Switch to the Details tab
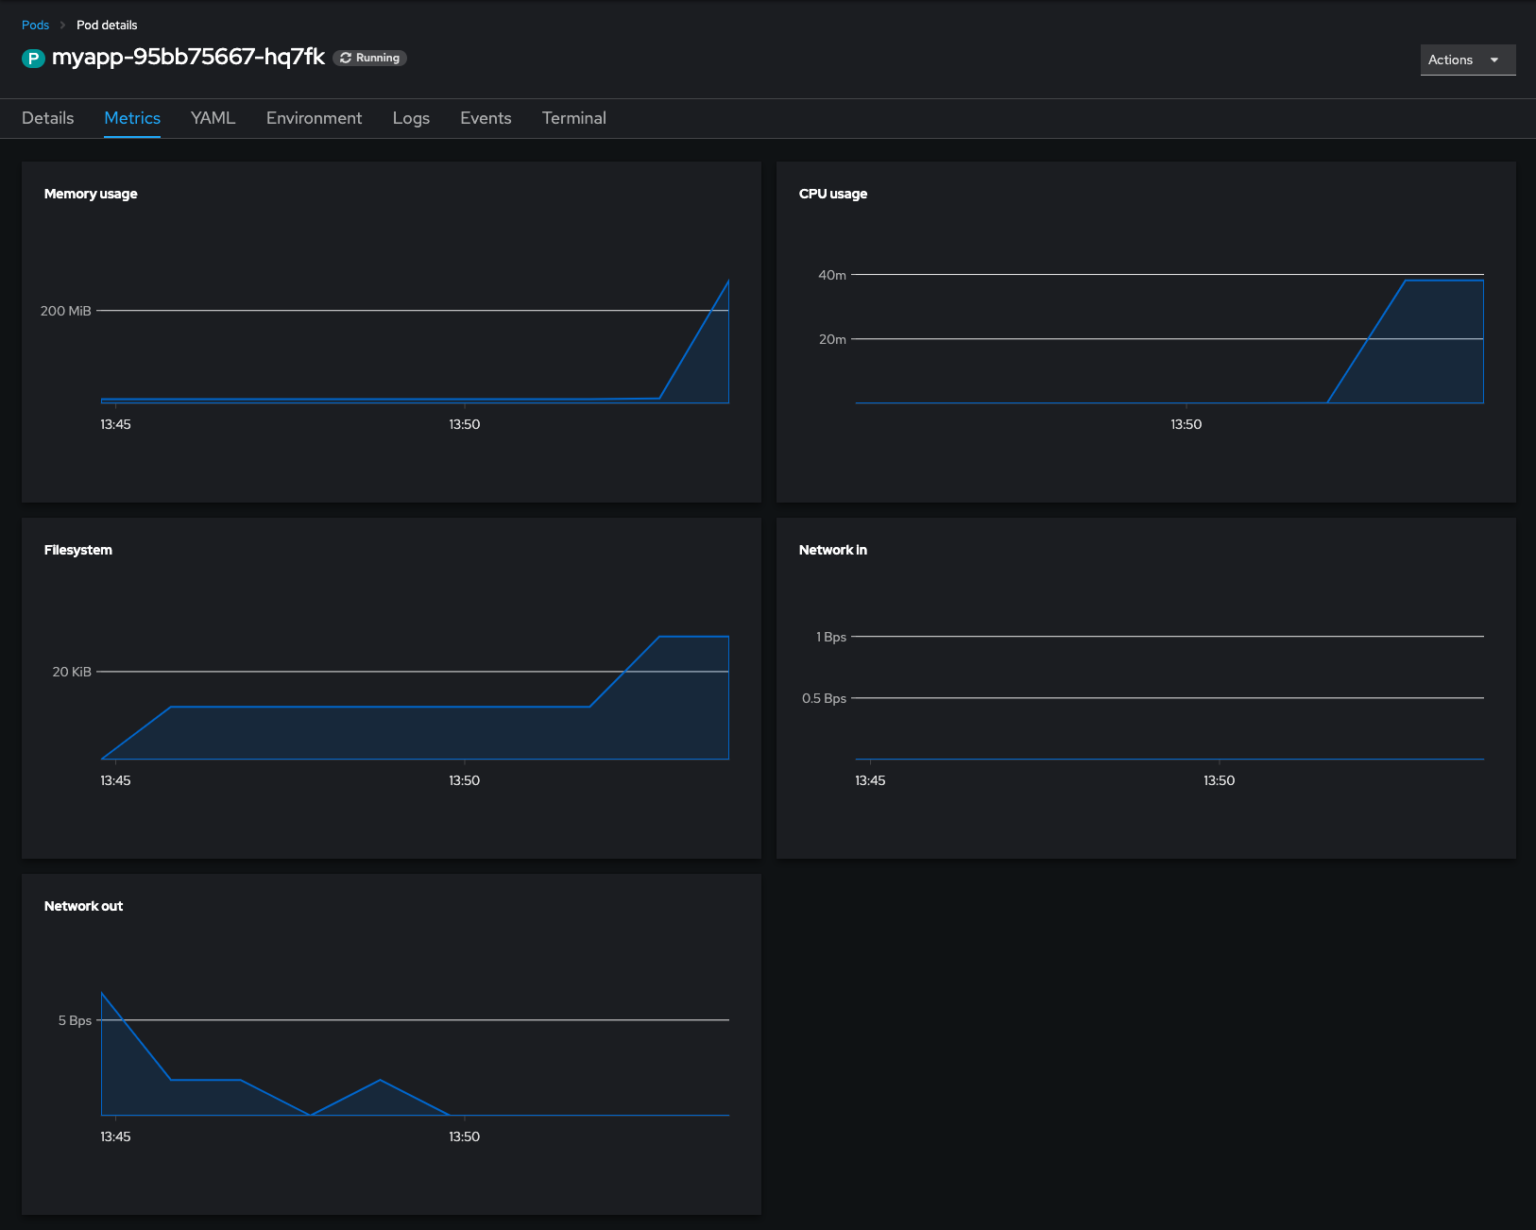 pos(47,118)
